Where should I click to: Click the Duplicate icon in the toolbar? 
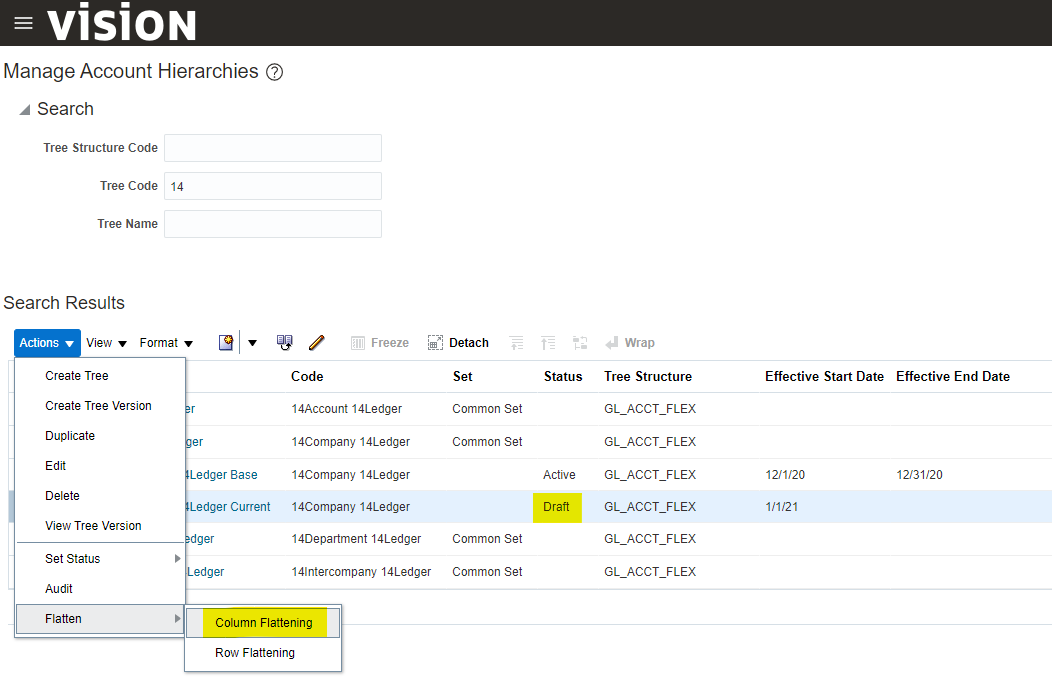click(285, 343)
